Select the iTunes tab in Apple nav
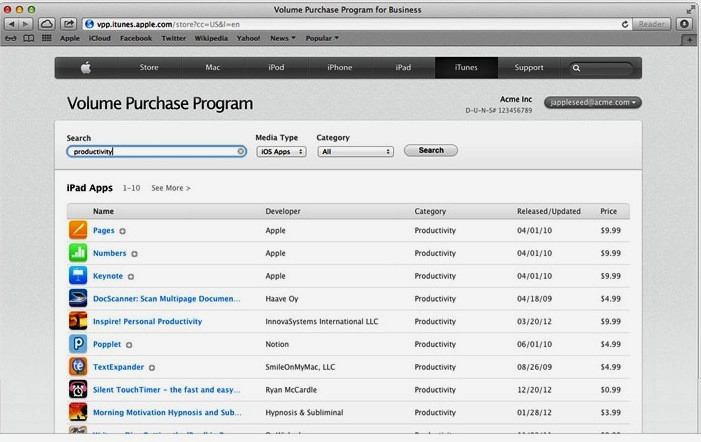This screenshot has height=442, width=701. coord(466,67)
